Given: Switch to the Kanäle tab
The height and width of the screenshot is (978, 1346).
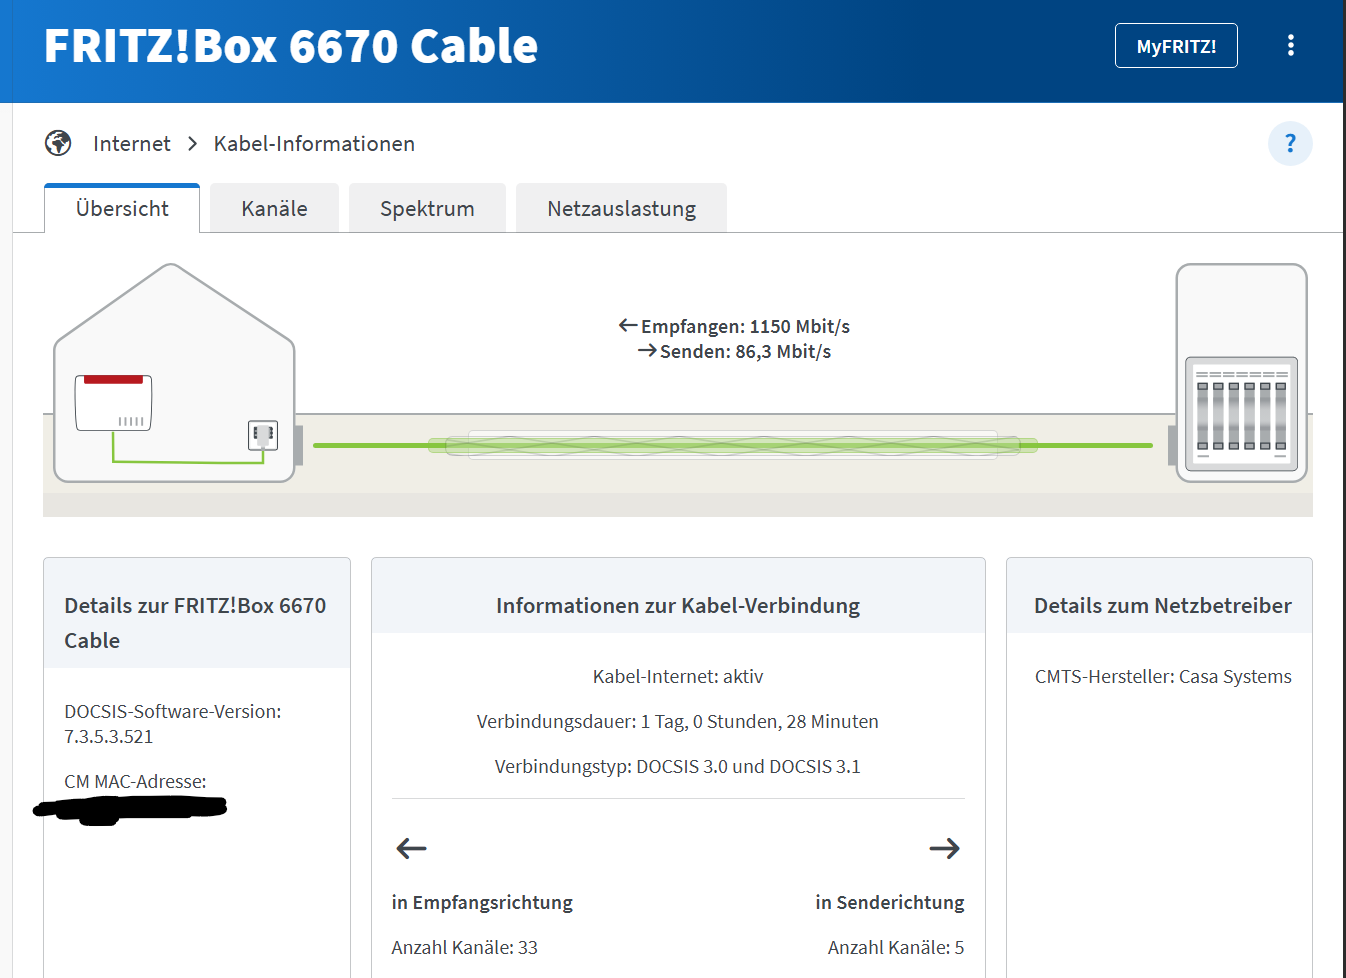Looking at the screenshot, I should click(274, 209).
